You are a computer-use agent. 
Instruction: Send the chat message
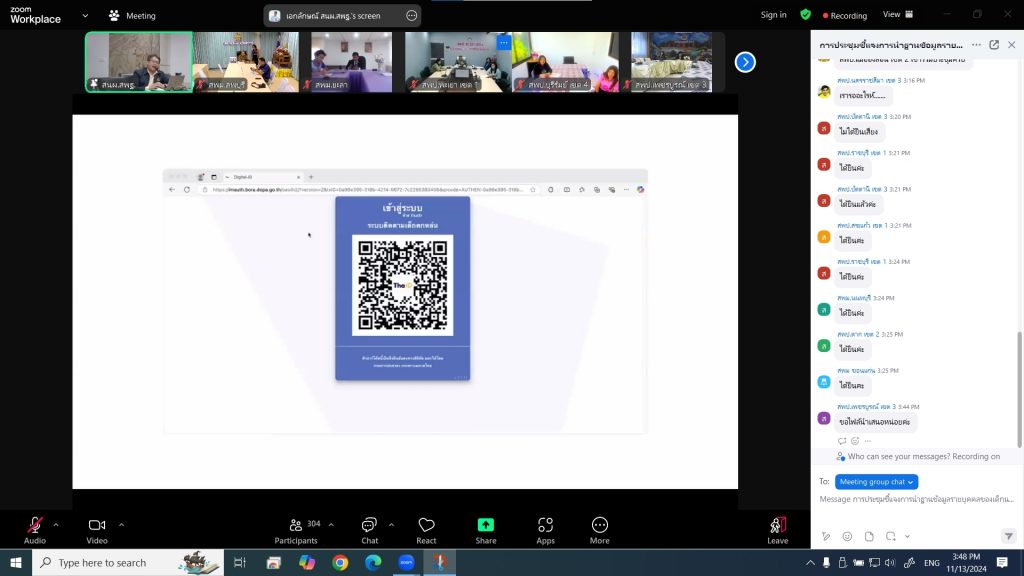1008,537
